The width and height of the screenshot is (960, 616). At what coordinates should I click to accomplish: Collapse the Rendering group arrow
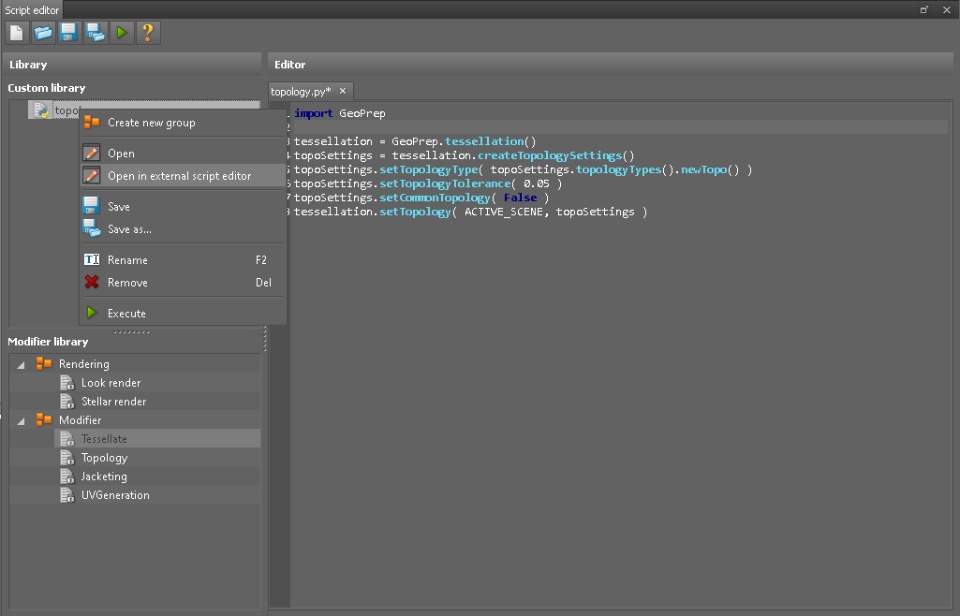(x=21, y=365)
